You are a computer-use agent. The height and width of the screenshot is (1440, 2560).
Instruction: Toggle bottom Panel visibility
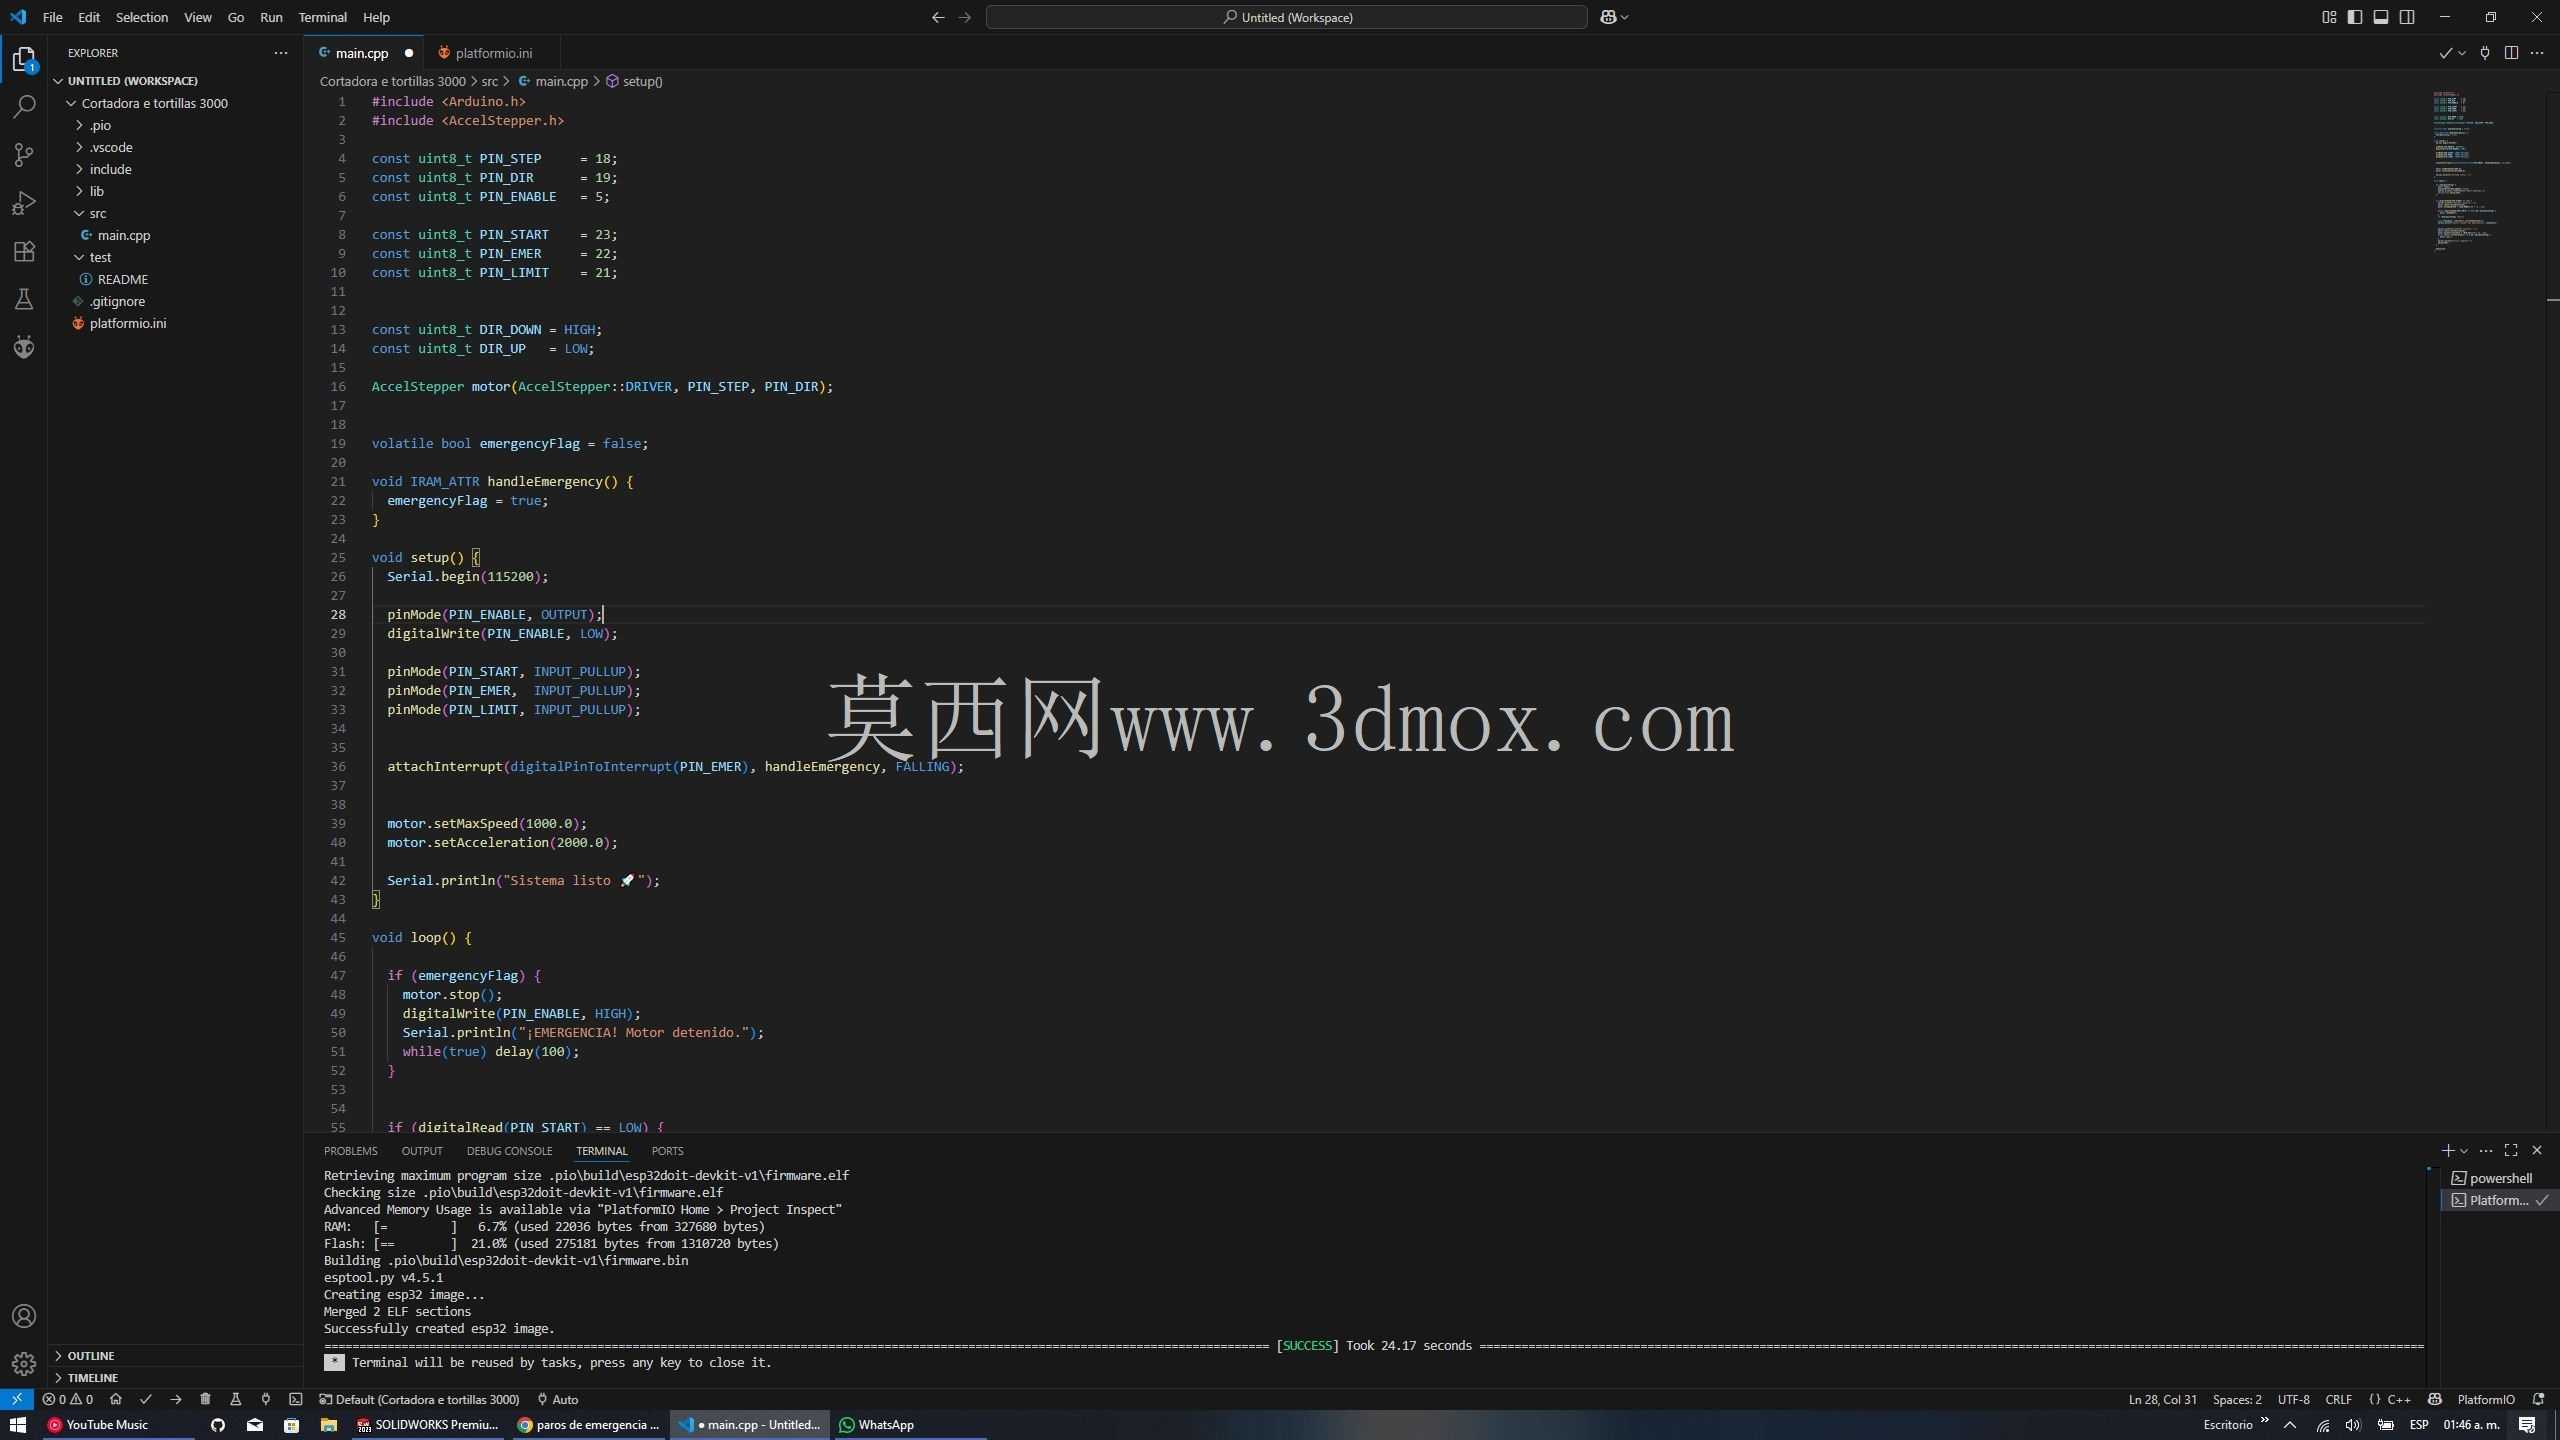click(2381, 17)
